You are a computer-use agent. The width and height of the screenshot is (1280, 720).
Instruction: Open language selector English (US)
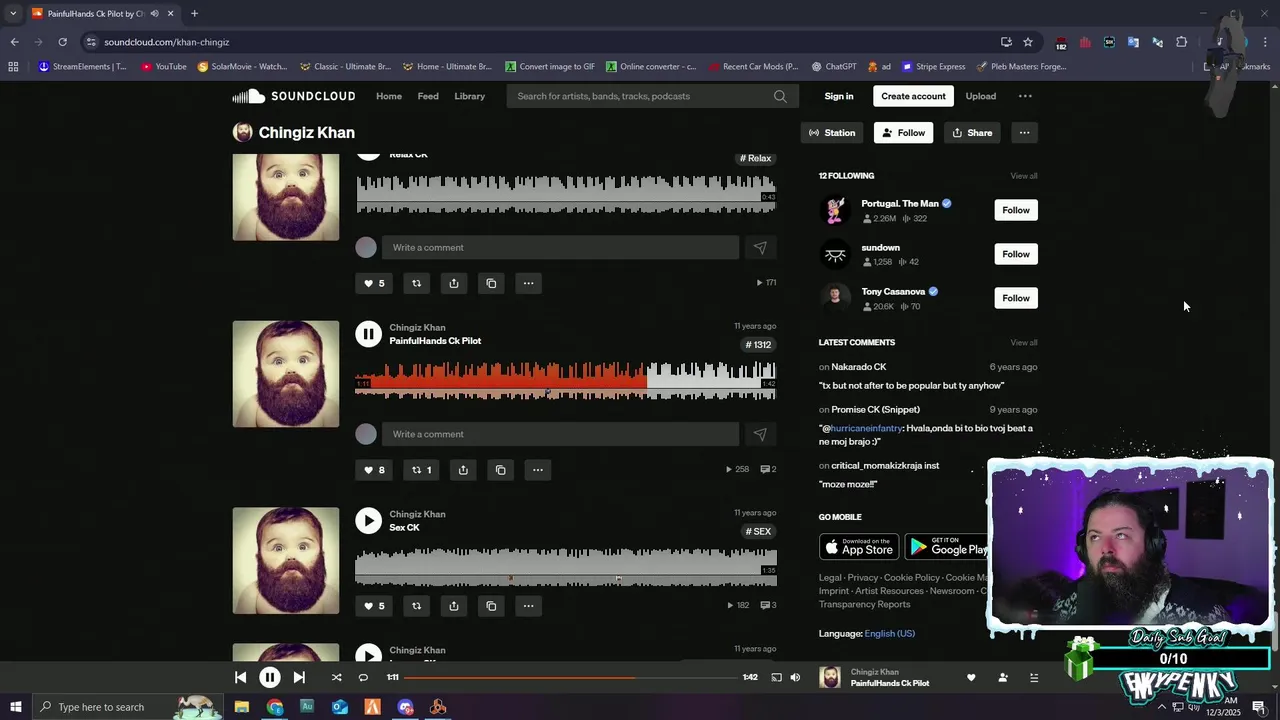(x=889, y=633)
